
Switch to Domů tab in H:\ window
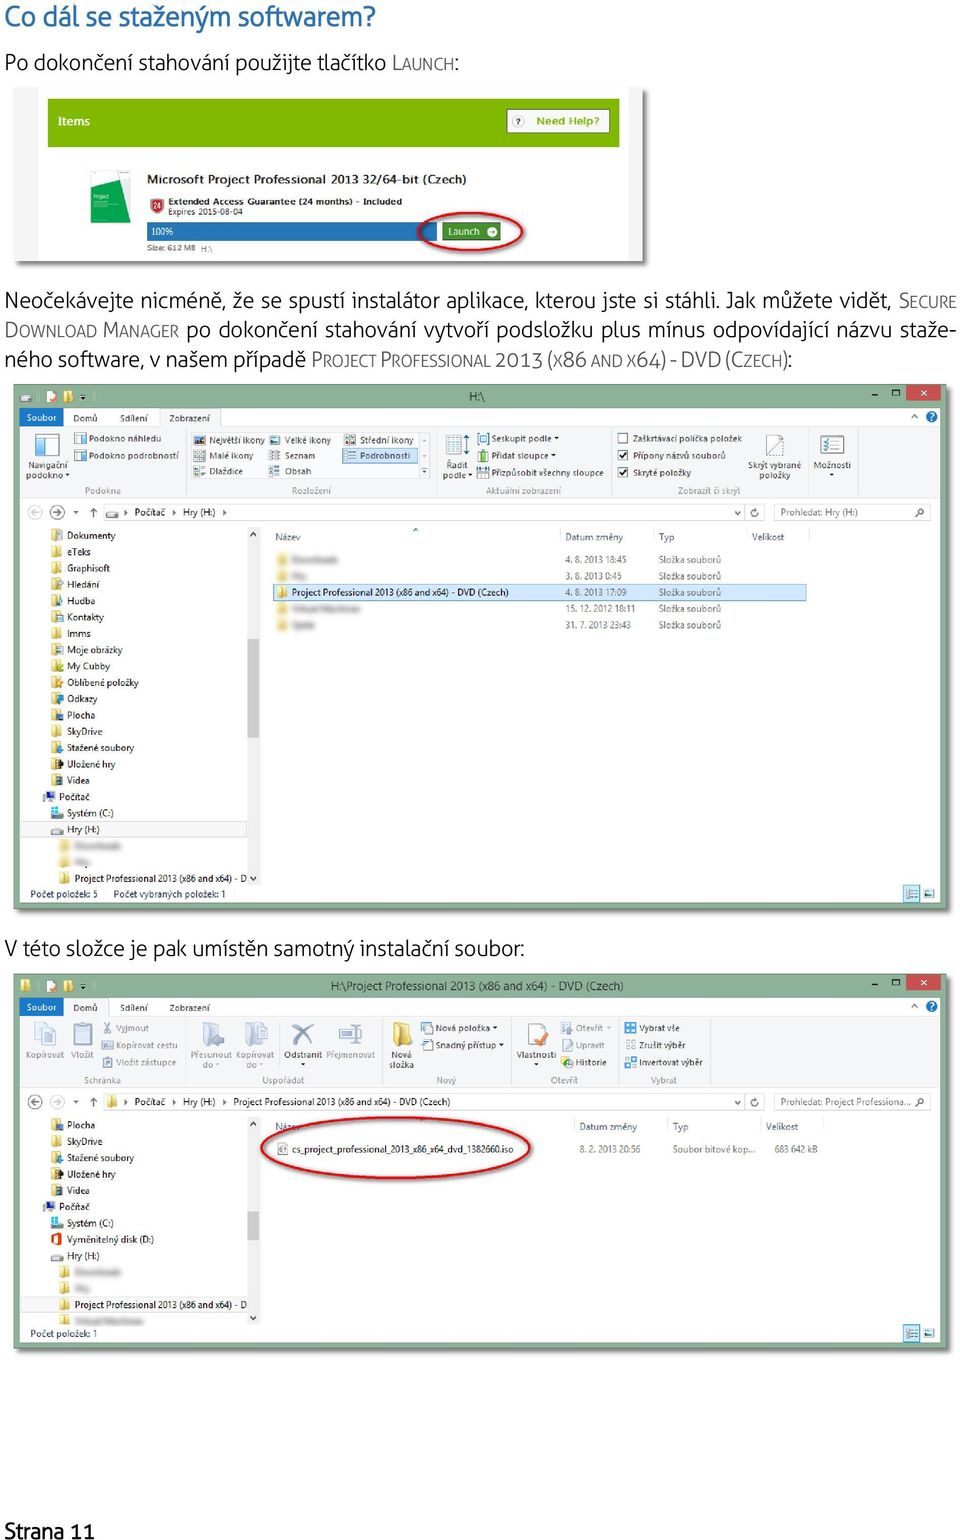(x=85, y=418)
